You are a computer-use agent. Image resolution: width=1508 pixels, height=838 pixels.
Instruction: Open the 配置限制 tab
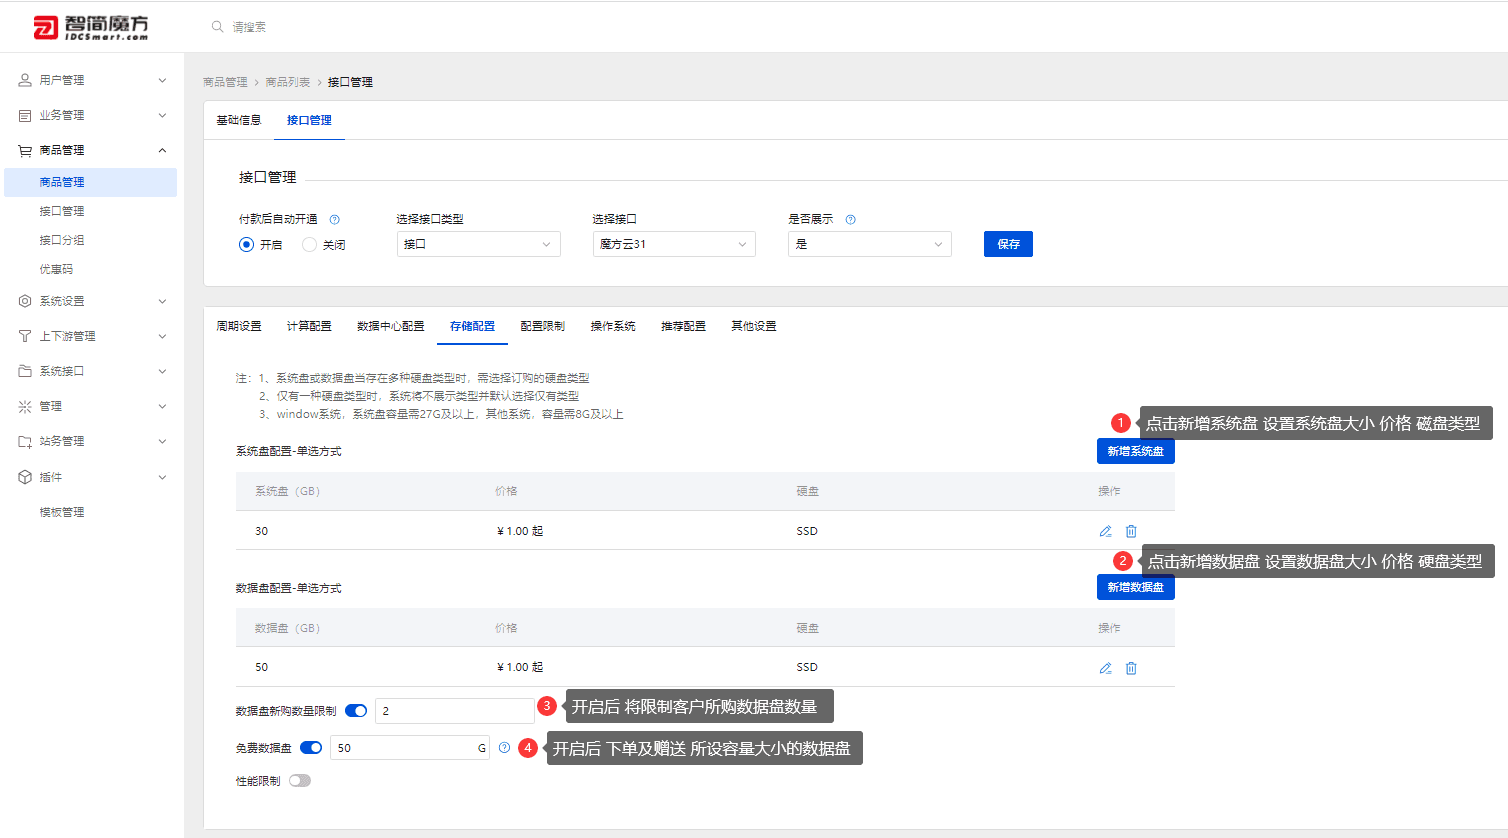[x=543, y=326]
